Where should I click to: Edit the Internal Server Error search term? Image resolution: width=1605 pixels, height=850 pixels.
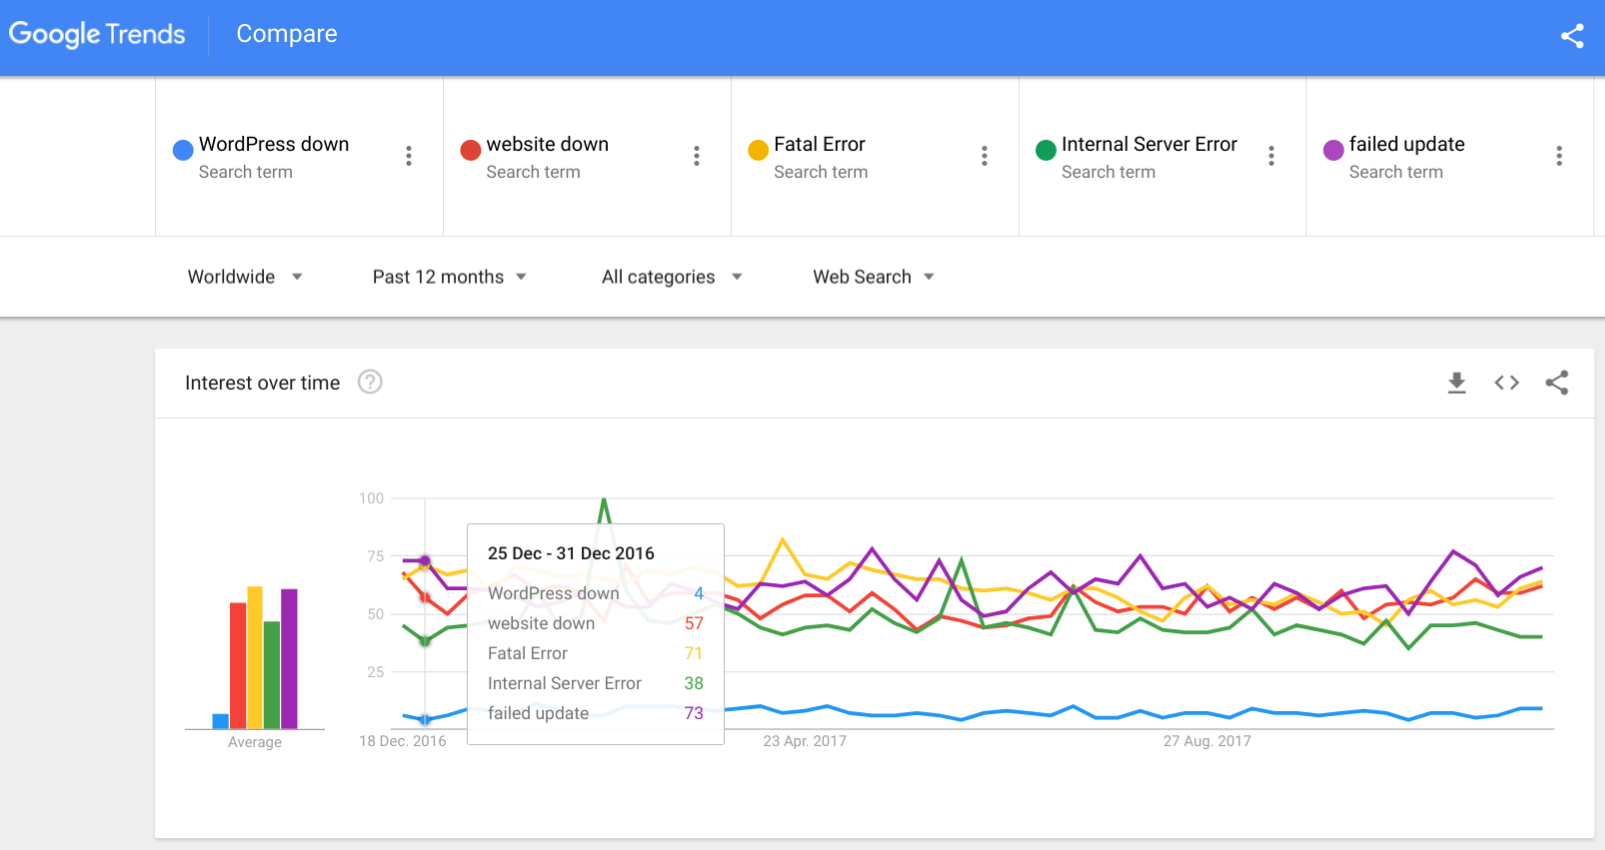tap(1150, 144)
